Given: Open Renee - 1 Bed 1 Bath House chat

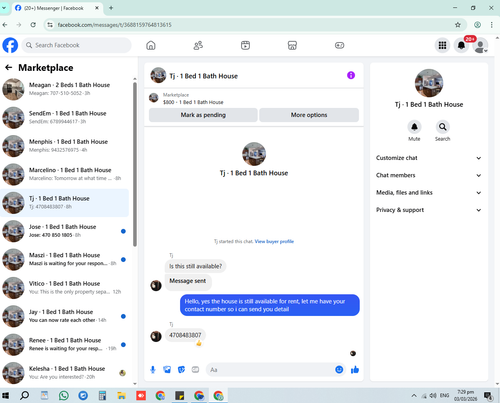Looking at the screenshot, I should coord(65,344).
